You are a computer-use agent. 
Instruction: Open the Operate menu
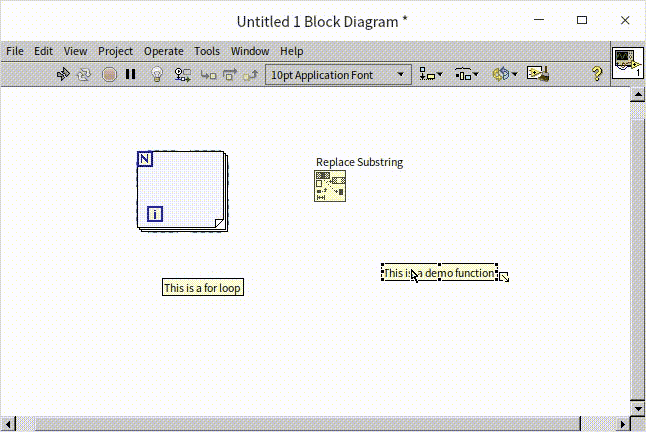click(163, 51)
